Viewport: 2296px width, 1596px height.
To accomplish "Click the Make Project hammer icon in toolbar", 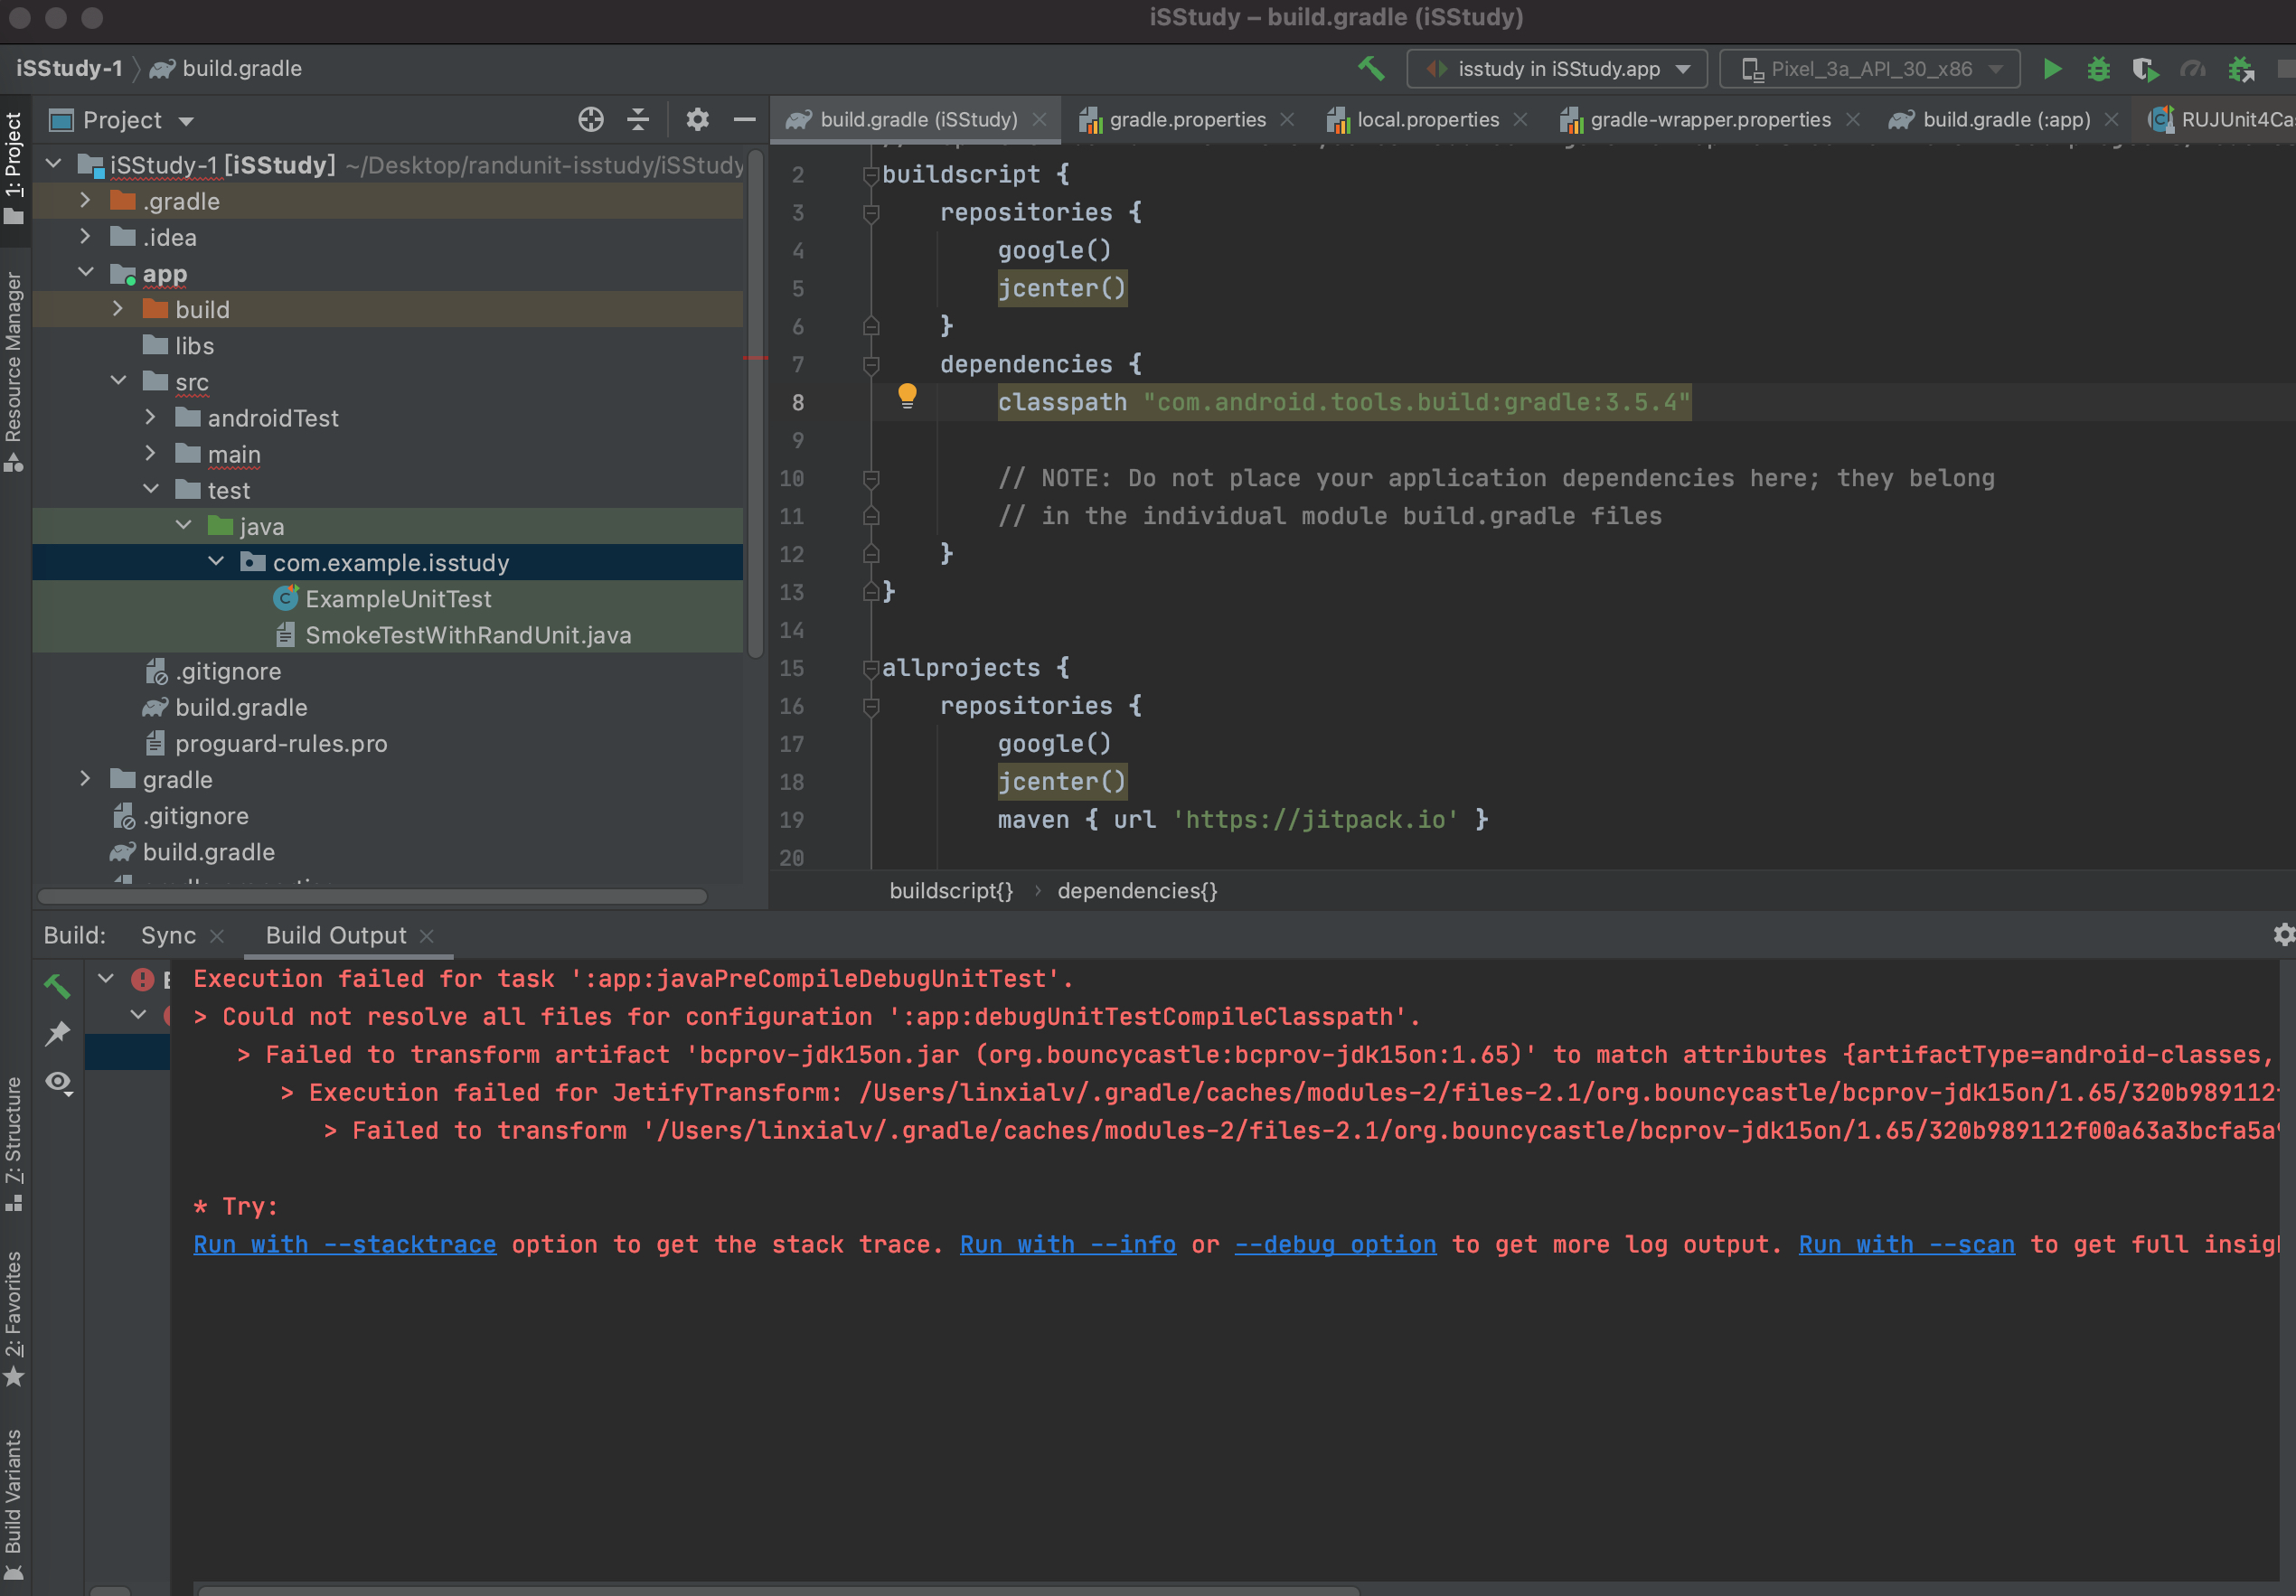I will (1371, 69).
